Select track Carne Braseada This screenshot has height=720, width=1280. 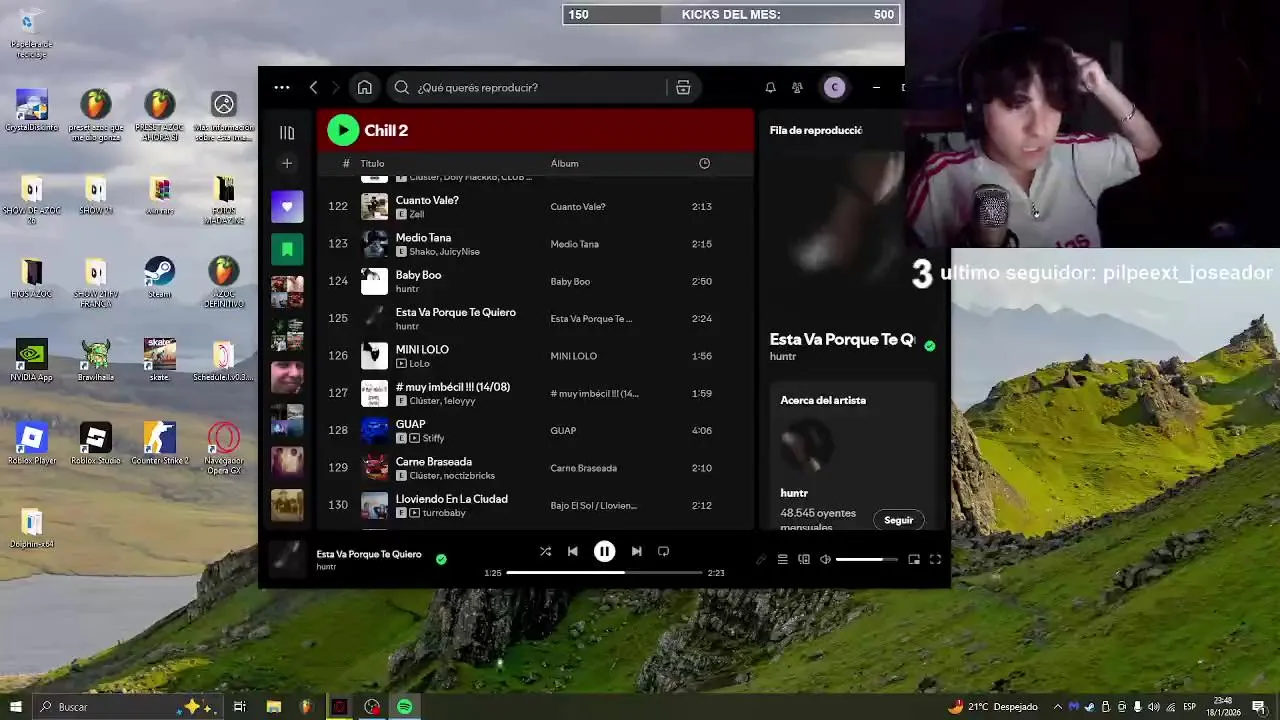tap(535, 468)
